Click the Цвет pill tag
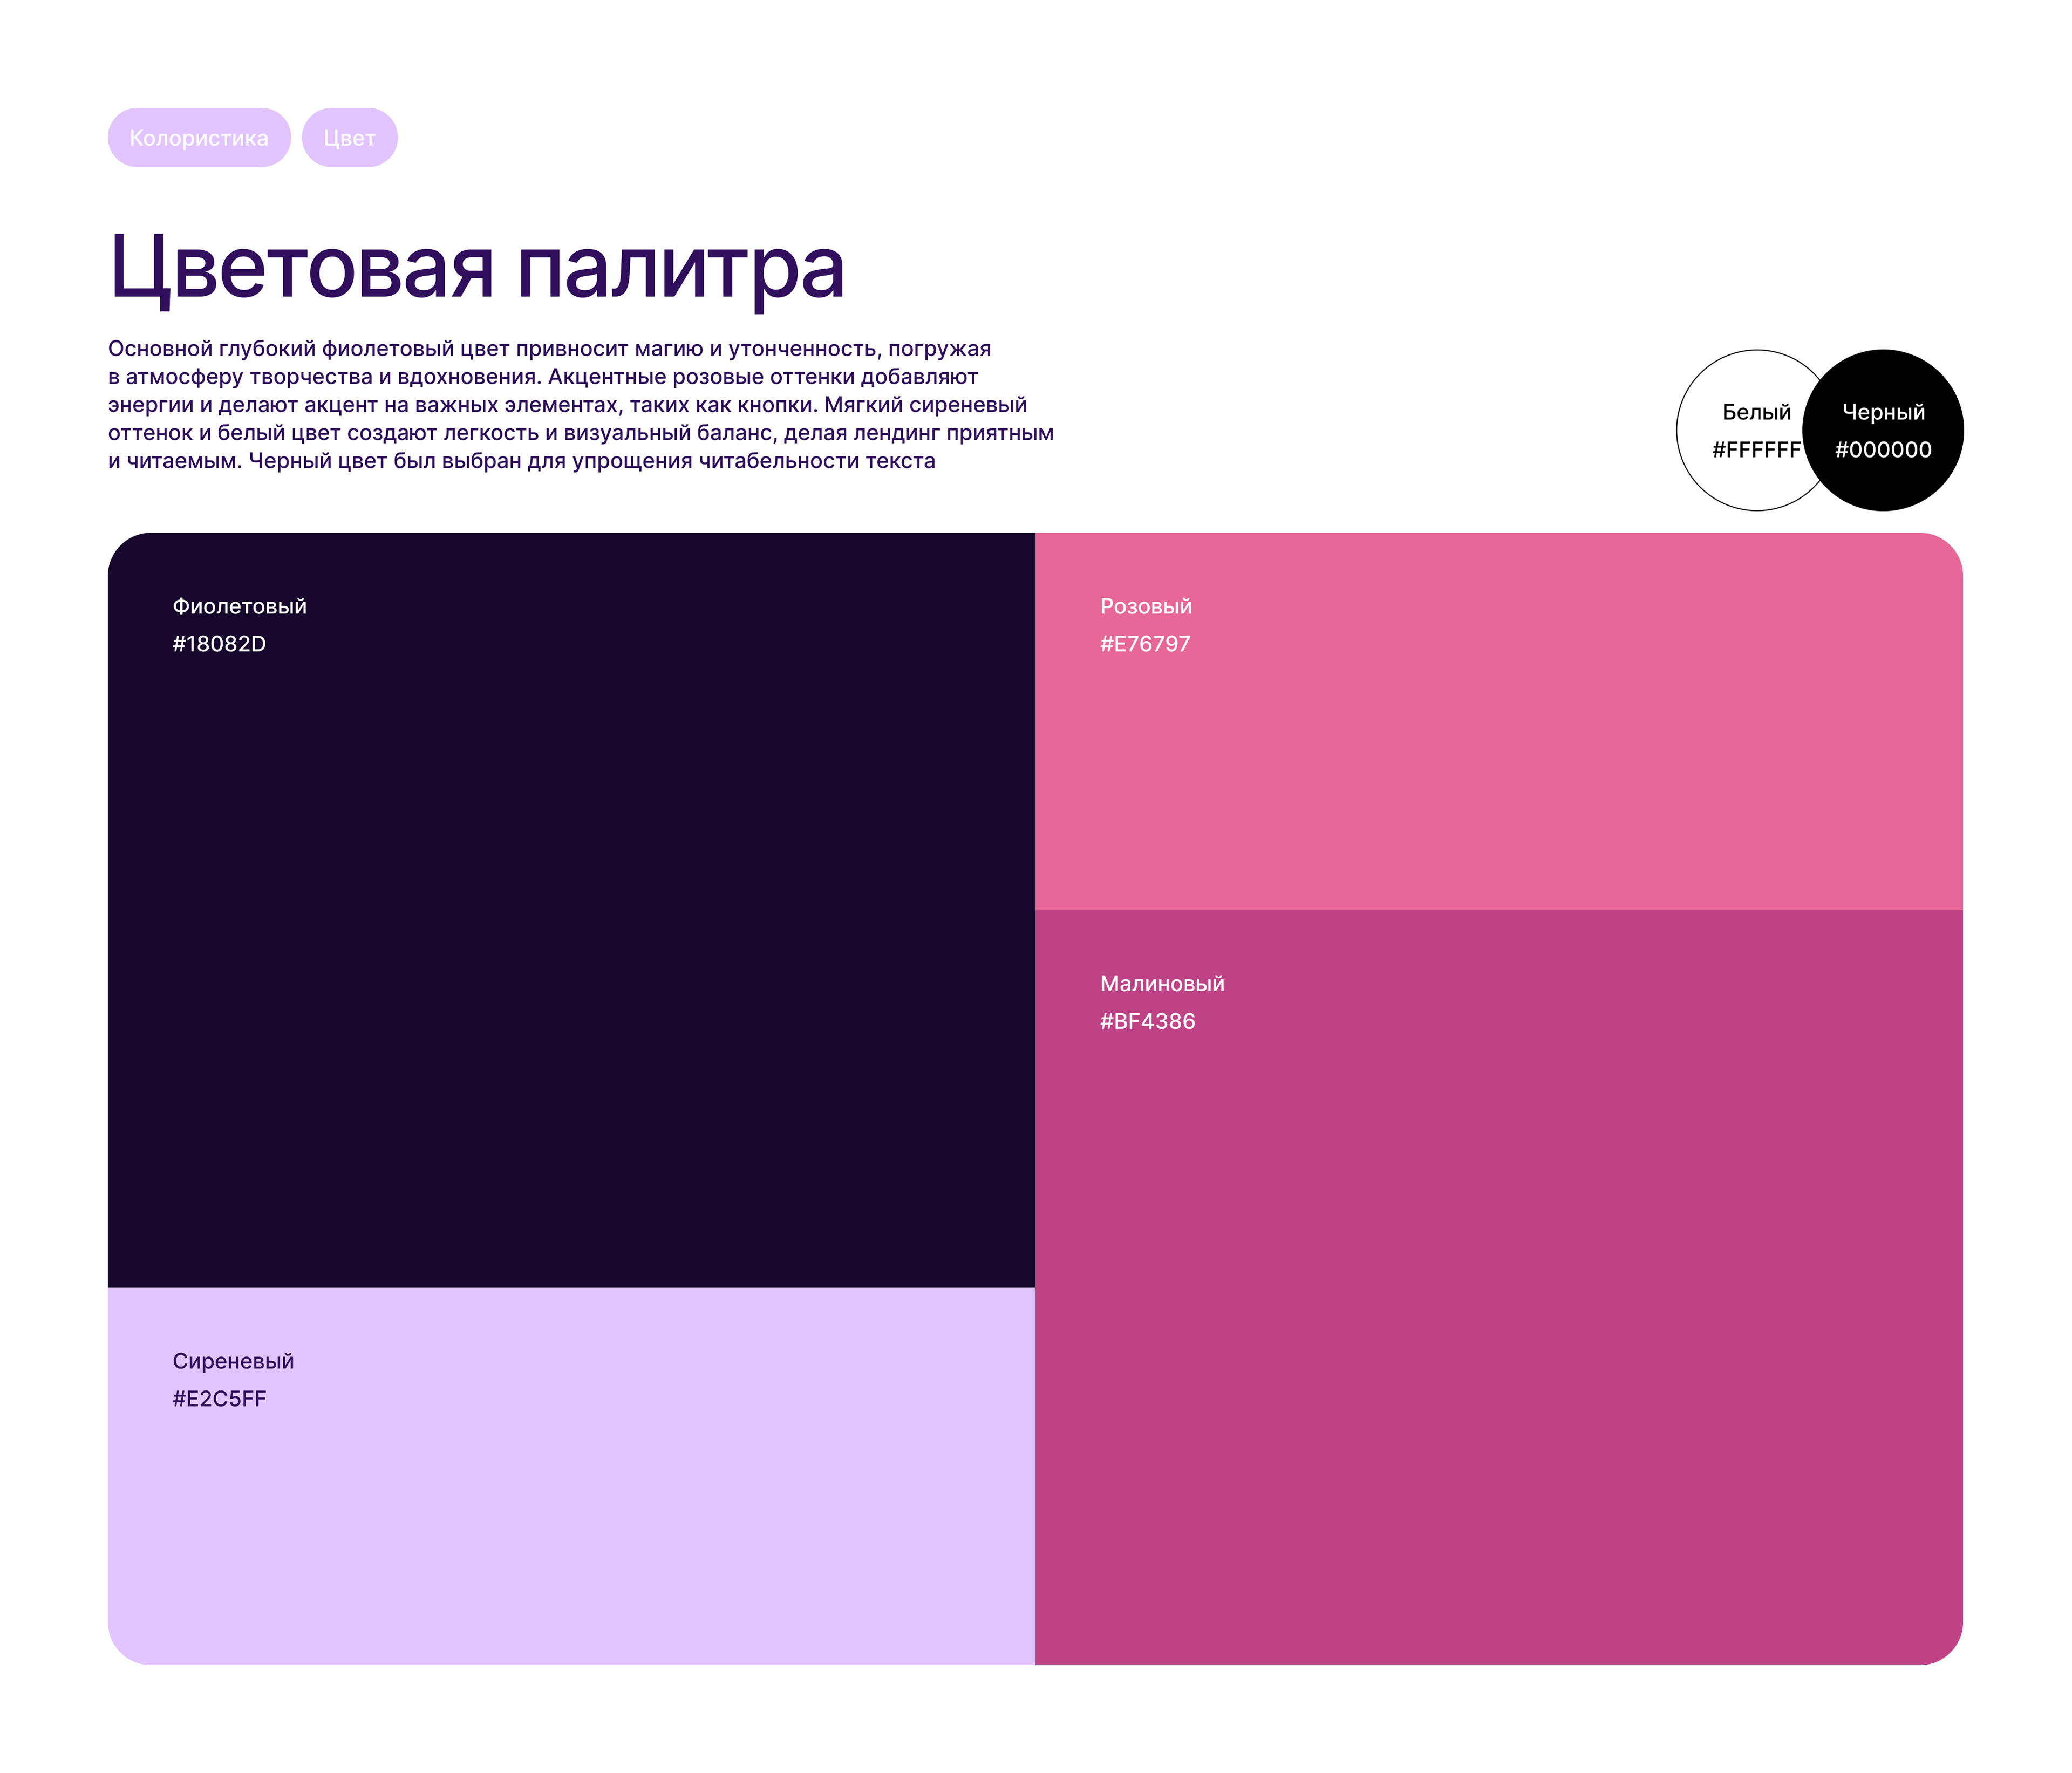The height and width of the screenshot is (1773, 2072). pos(349,138)
